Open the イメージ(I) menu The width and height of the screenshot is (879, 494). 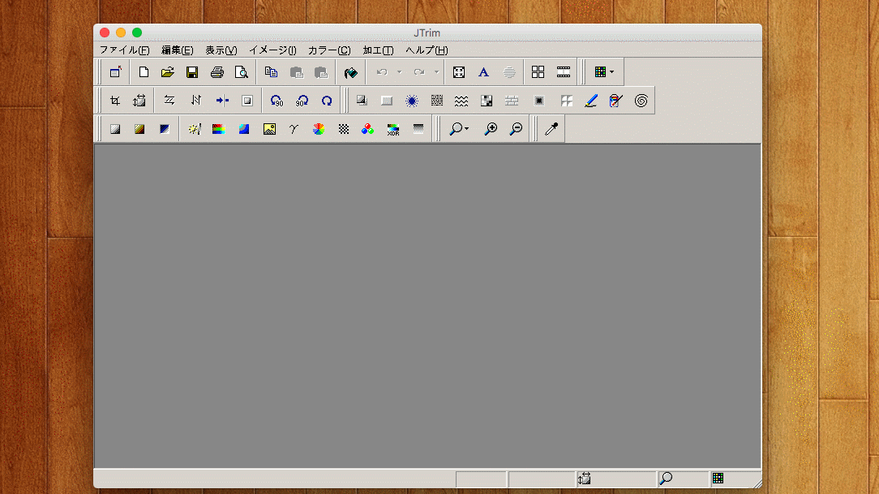point(272,50)
